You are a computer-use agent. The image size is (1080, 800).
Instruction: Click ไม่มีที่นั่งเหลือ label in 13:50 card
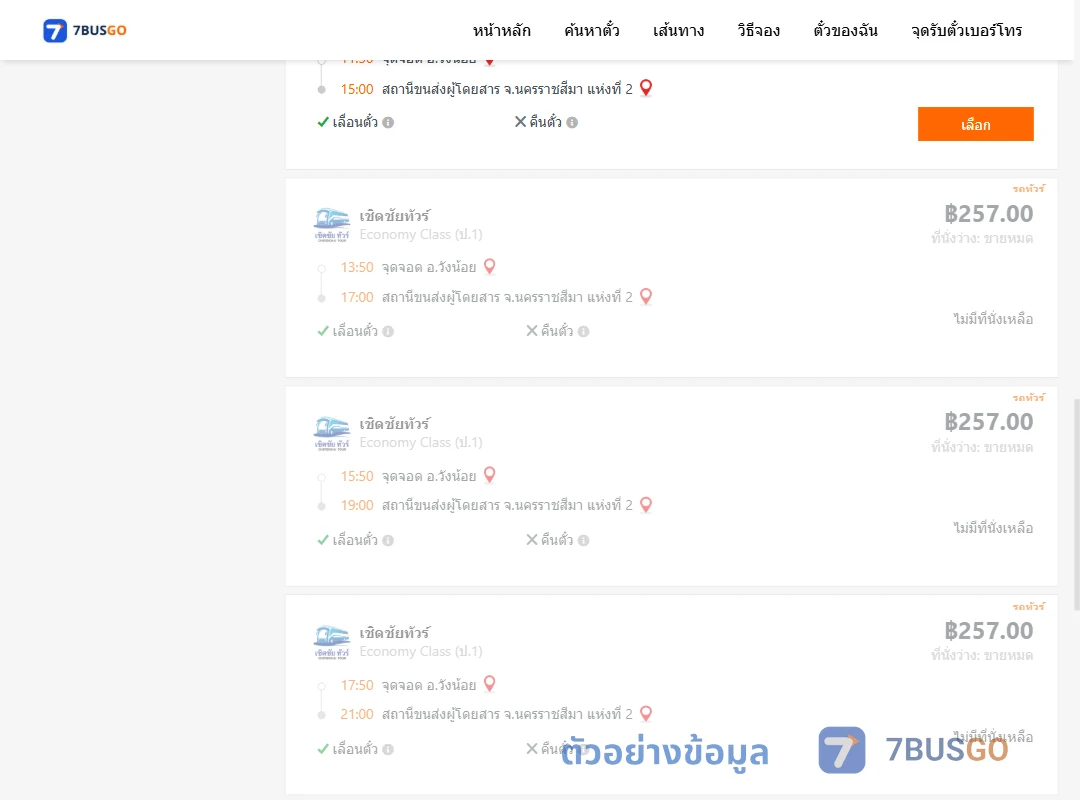(993, 319)
